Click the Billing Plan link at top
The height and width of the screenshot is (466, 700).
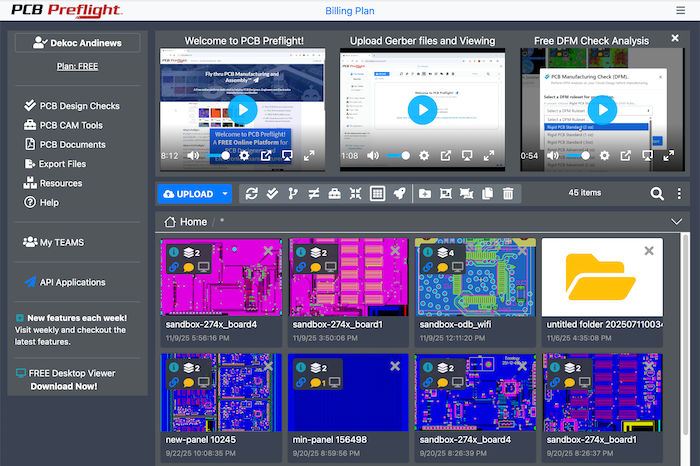pos(351,11)
